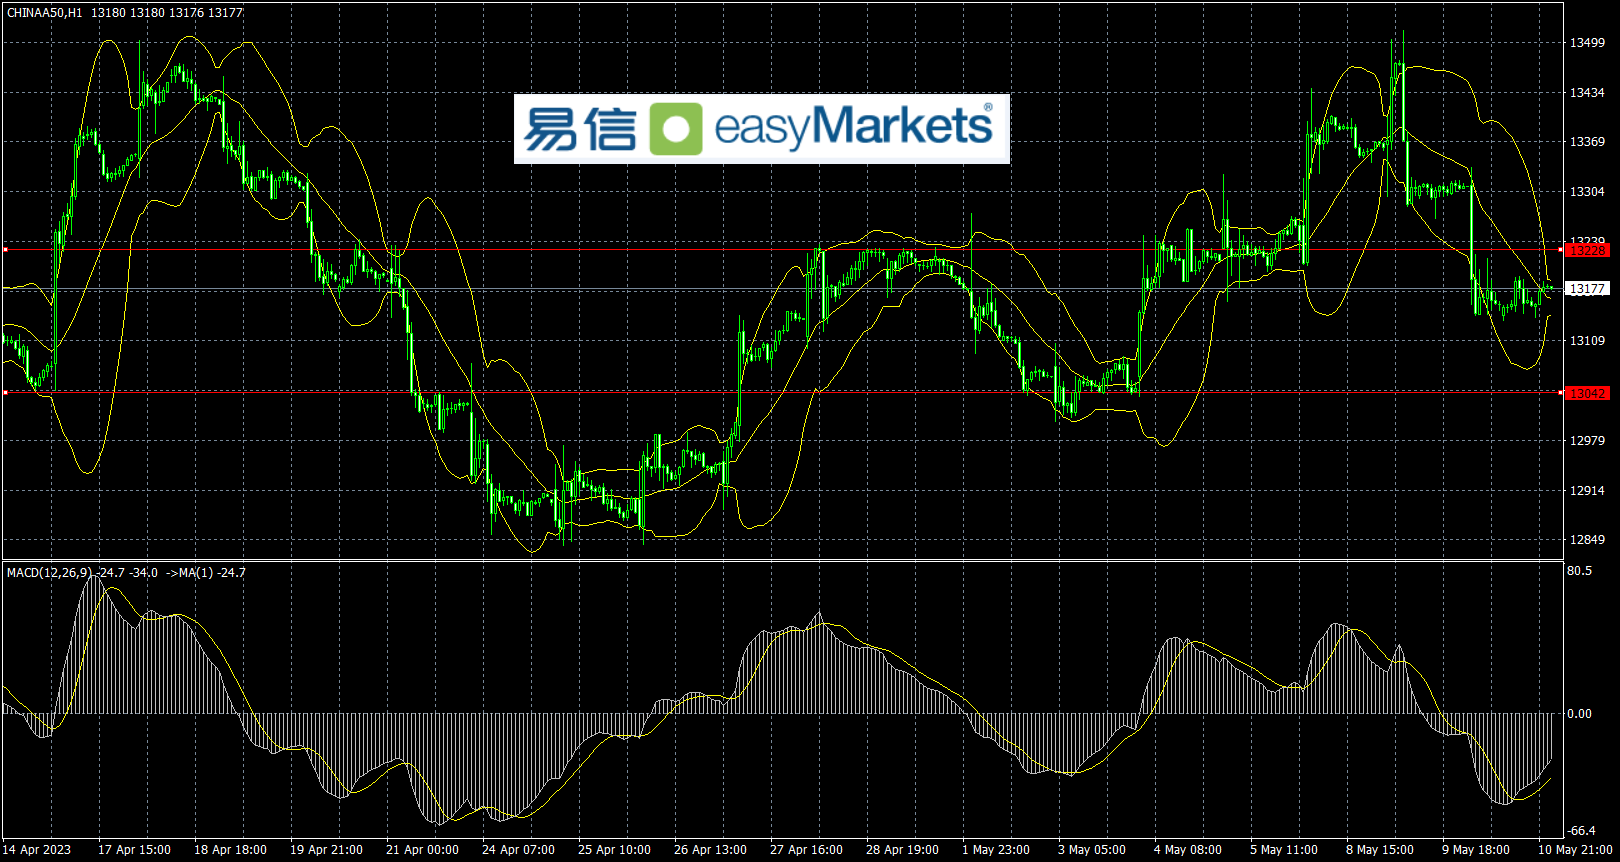Click the 13434 price axis label
The height and width of the screenshot is (862, 1620).
(x=1587, y=93)
